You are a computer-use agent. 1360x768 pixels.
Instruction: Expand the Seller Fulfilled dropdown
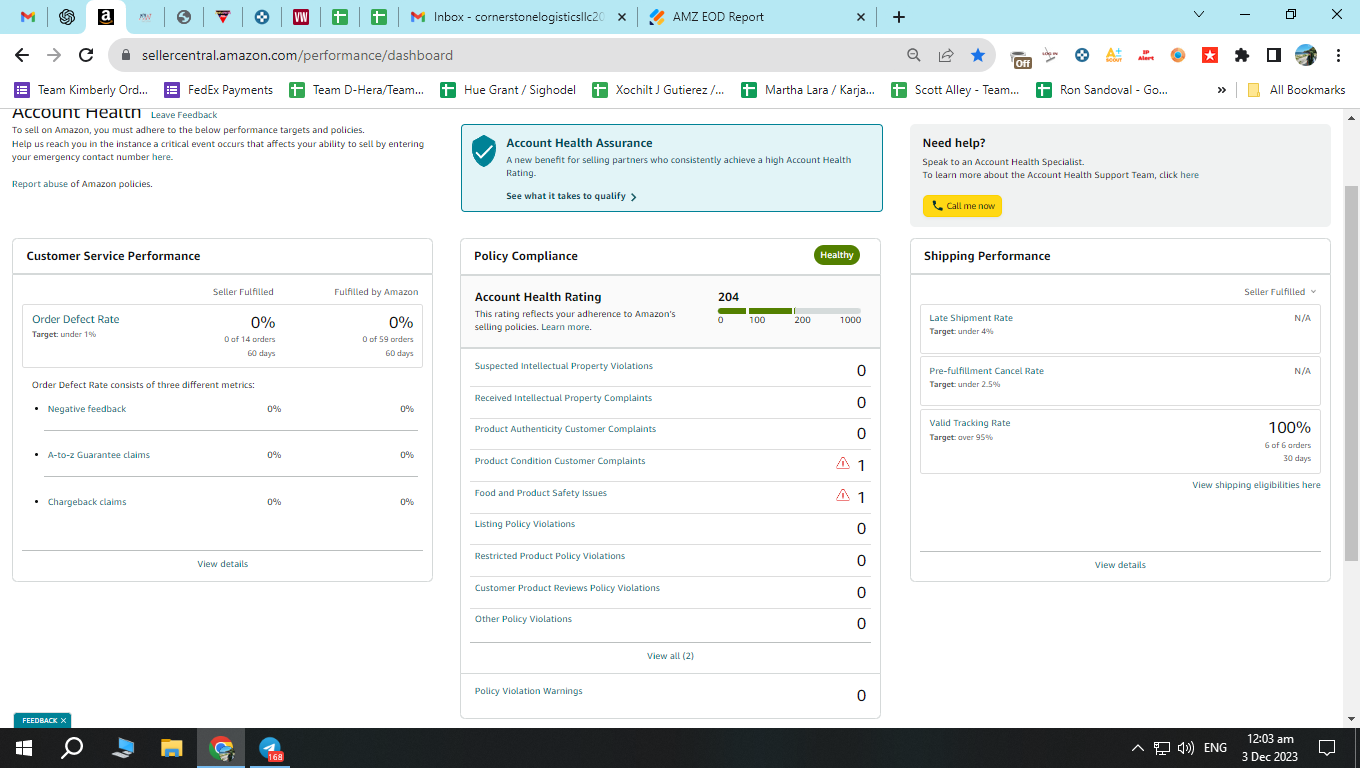pyautogui.click(x=1280, y=292)
